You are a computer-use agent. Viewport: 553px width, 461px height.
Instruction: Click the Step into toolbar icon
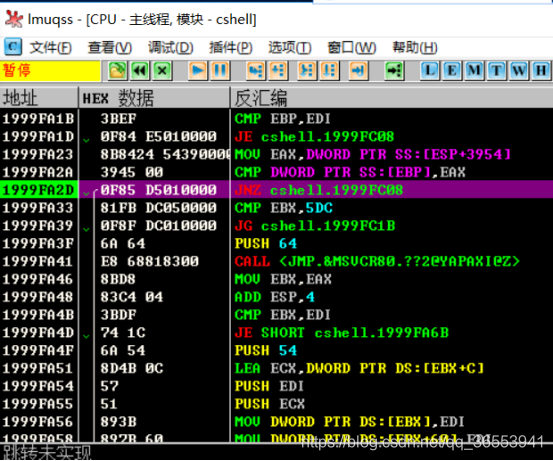pyautogui.click(x=256, y=71)
